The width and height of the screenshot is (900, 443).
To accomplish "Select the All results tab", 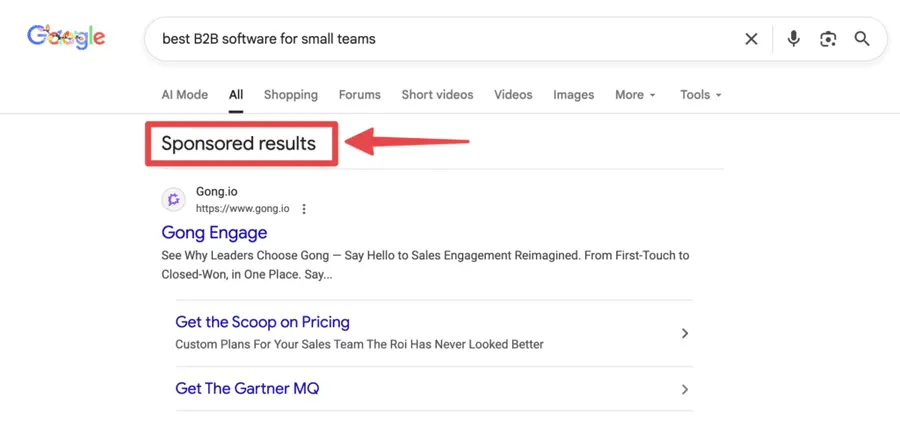I will (x=236, y=95).
